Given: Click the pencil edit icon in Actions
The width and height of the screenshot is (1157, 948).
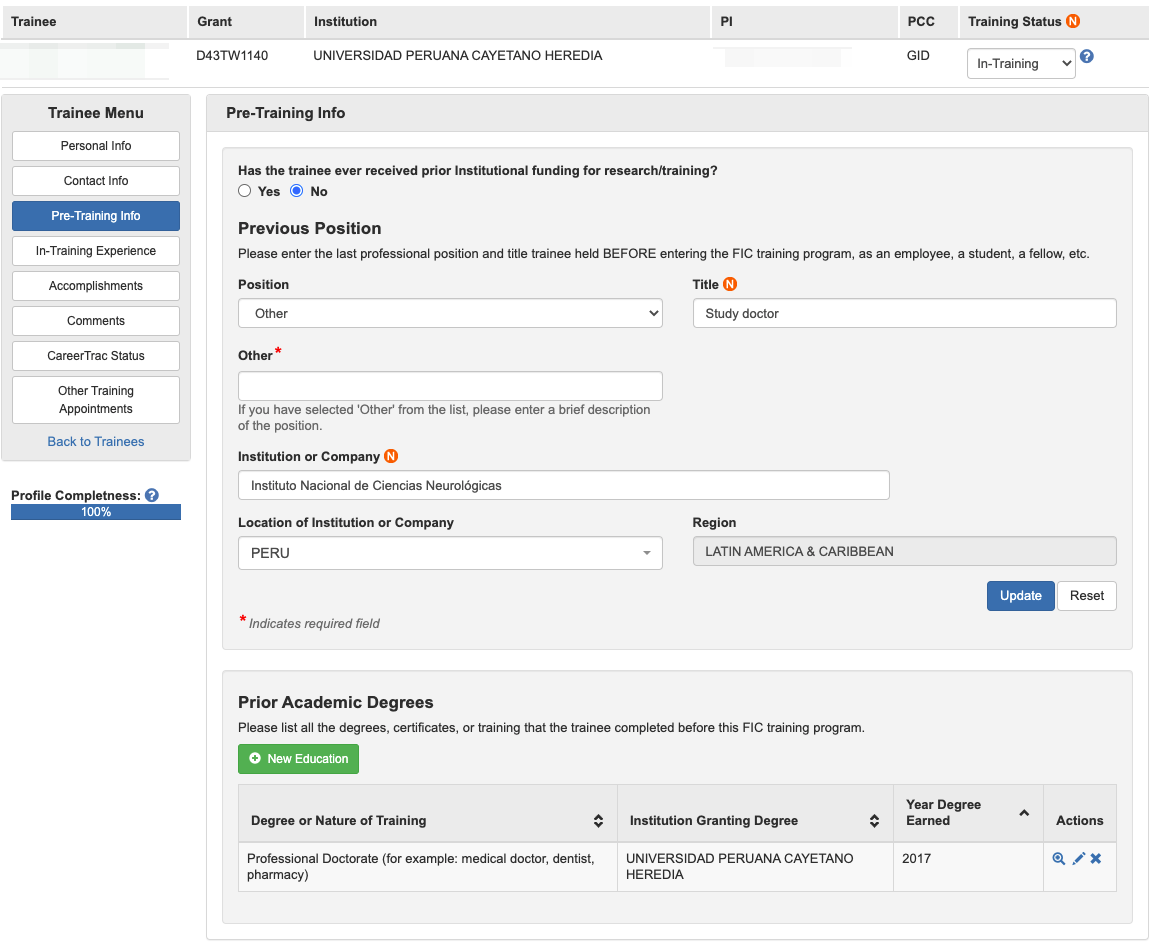Looking at the screenshot, I should [1078, 859].
